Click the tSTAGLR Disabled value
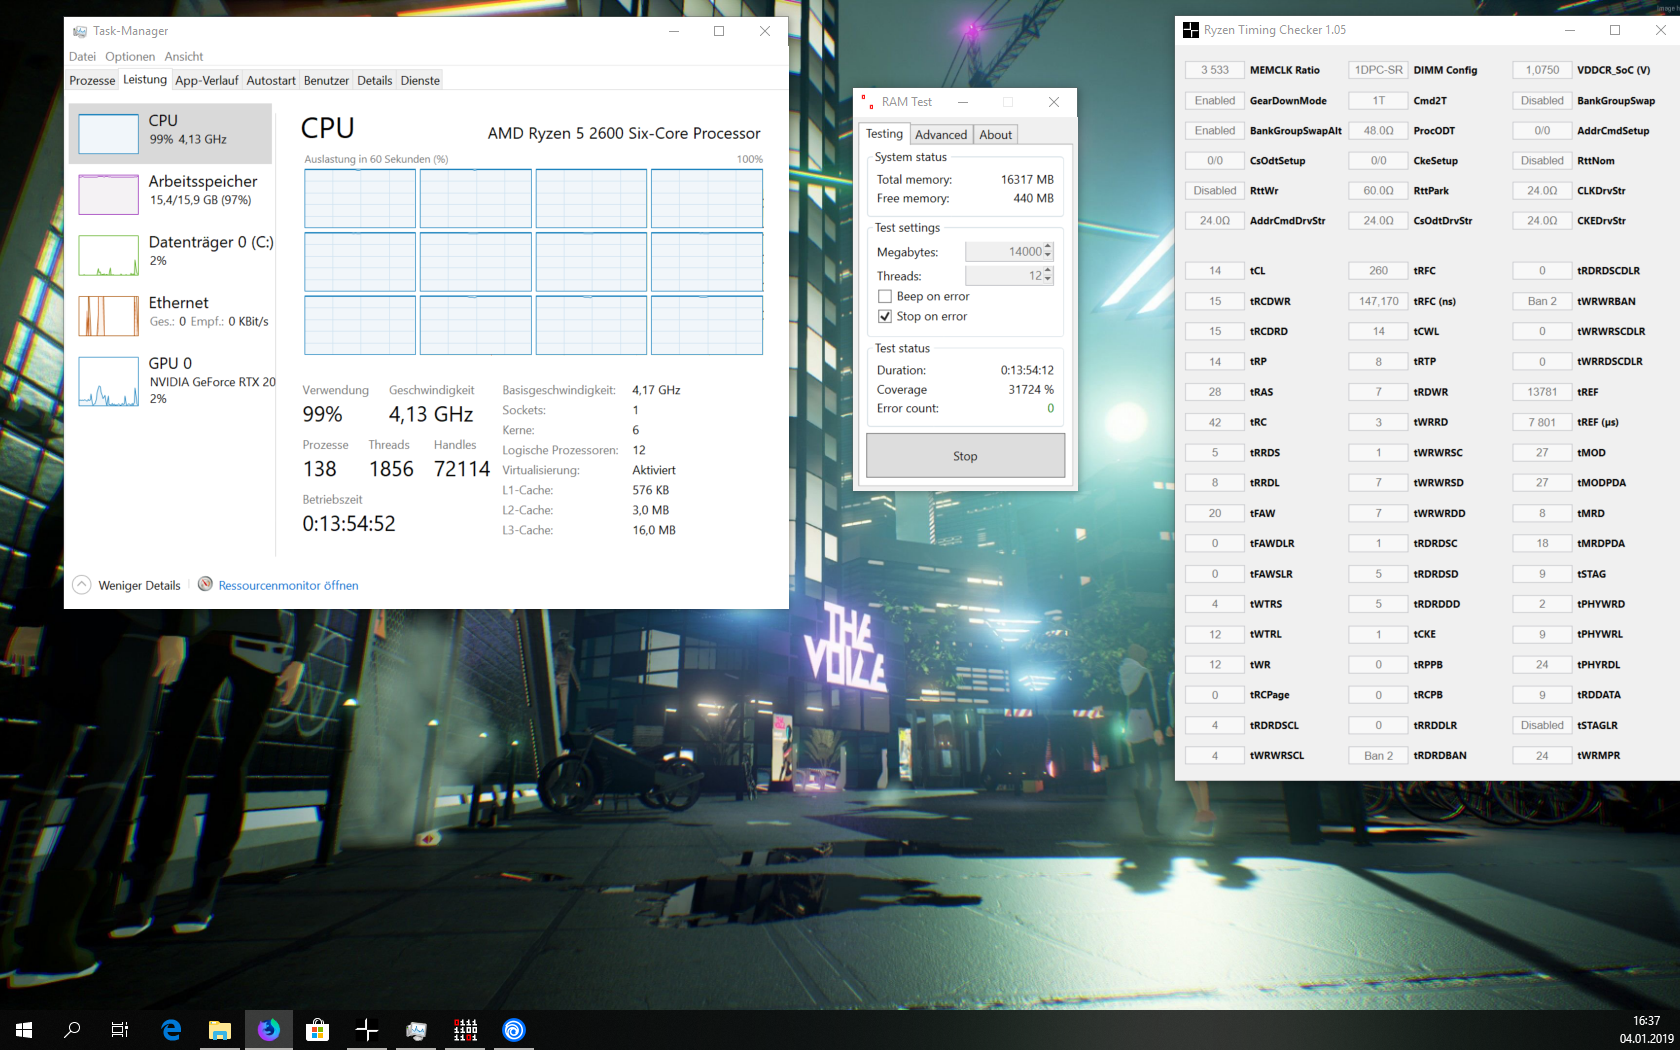 coord(1542,726)
